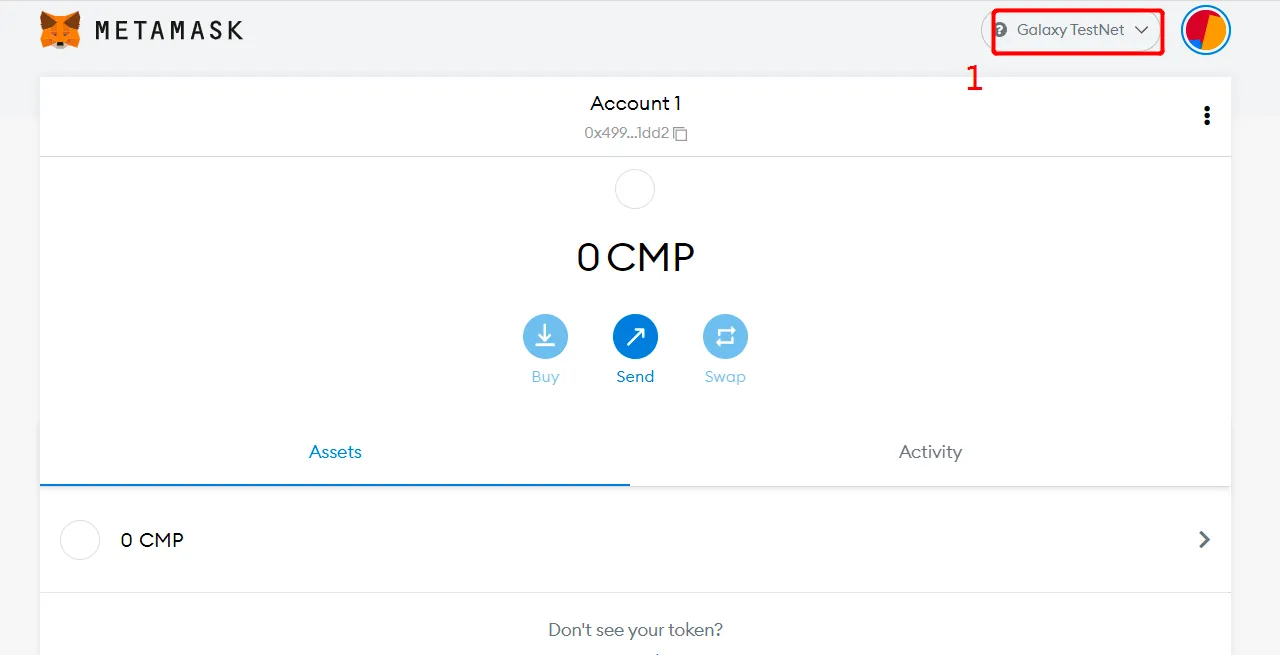Open the account avatar menu
1280x655 pixels.
tap(1205, 30)
